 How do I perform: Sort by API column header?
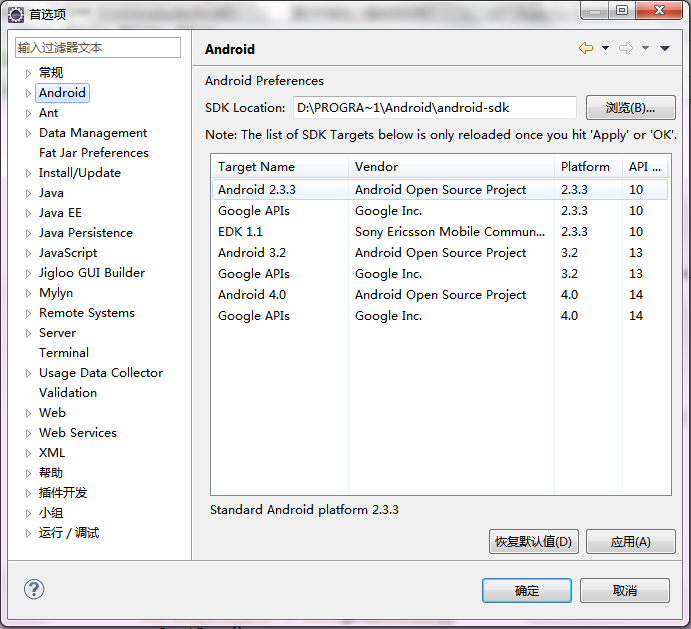[645, 167]
